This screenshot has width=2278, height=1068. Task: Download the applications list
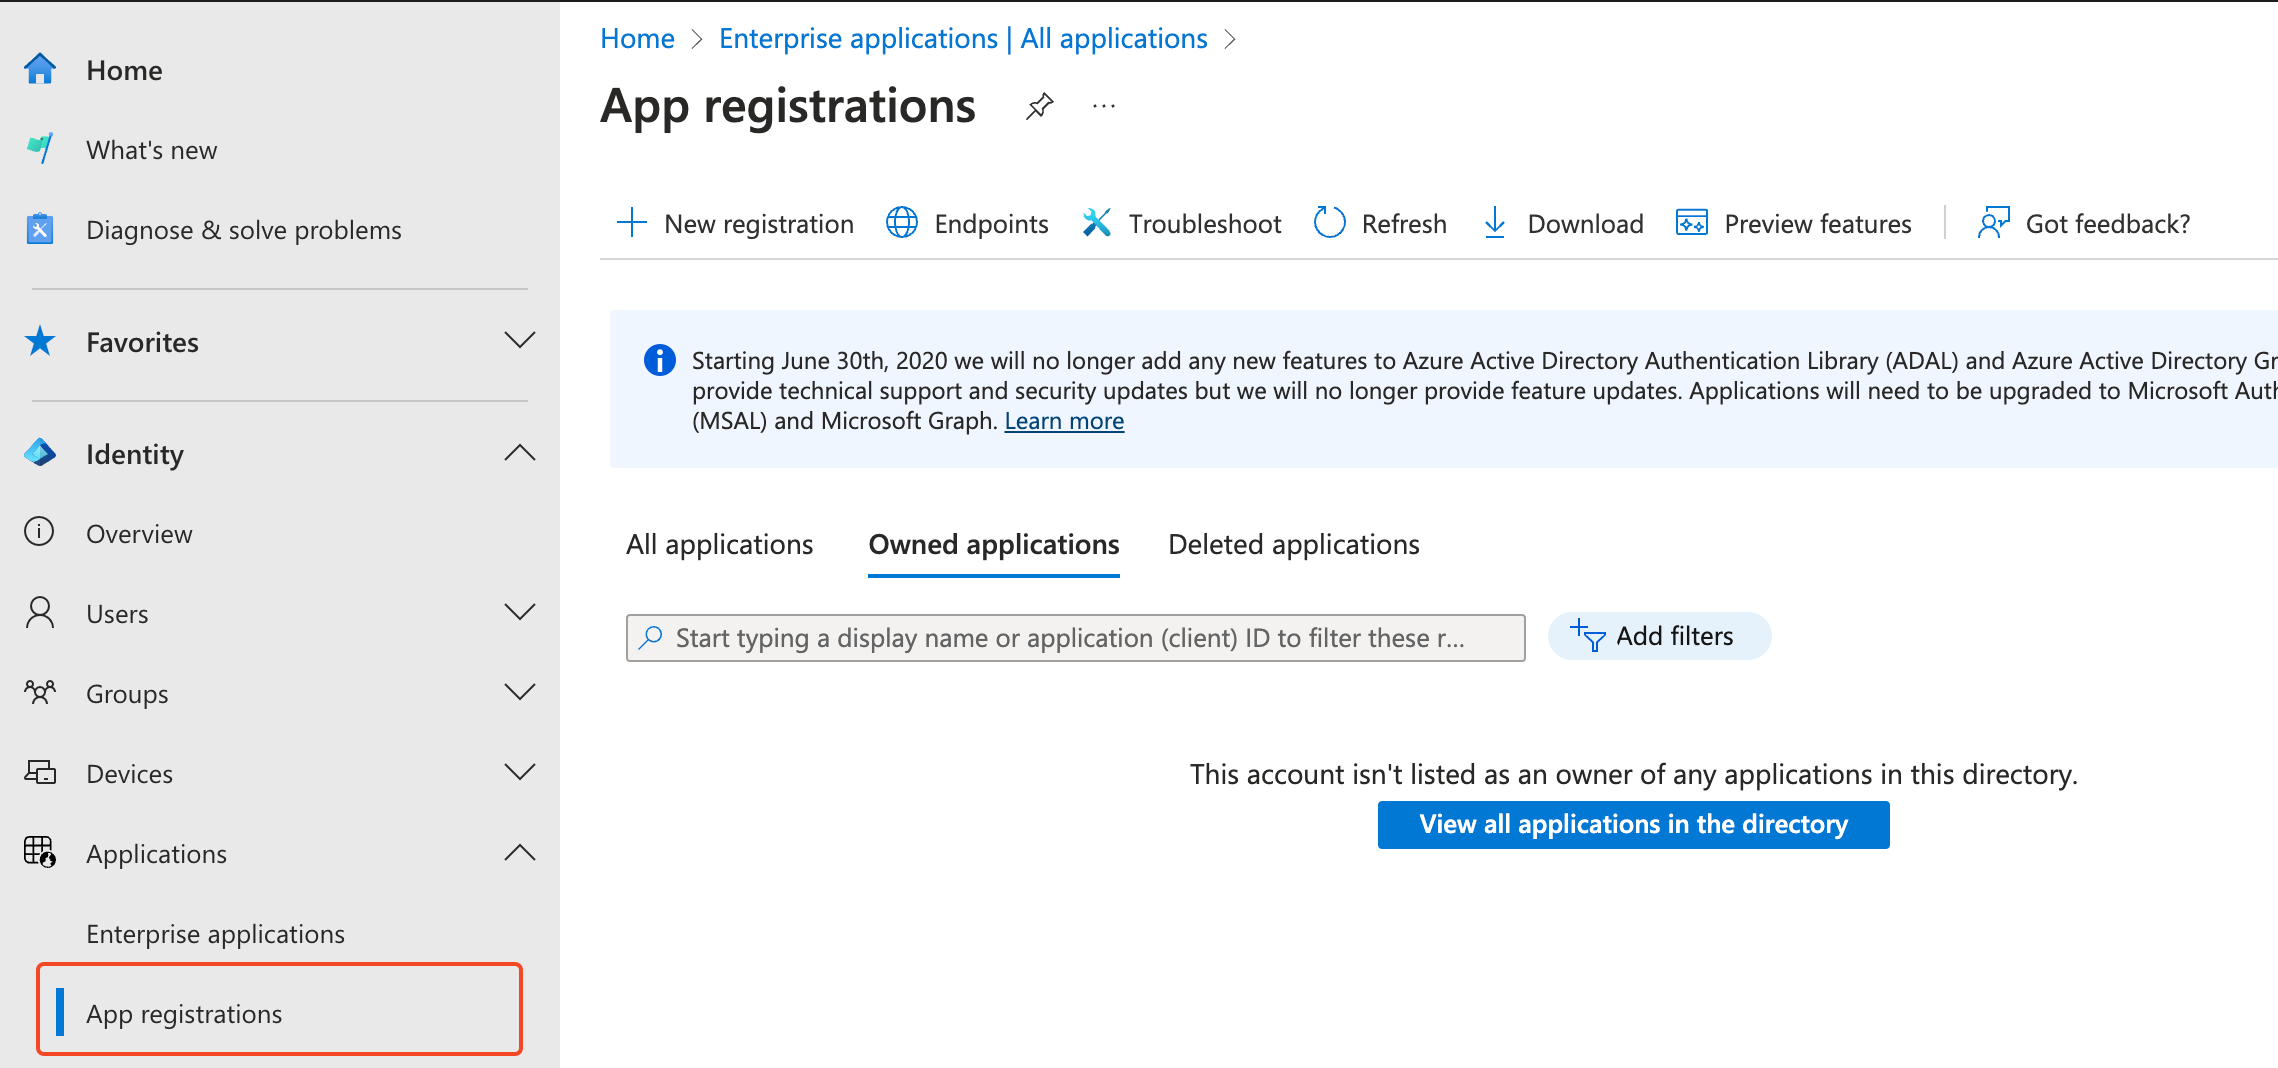(x=1562, y=223)
